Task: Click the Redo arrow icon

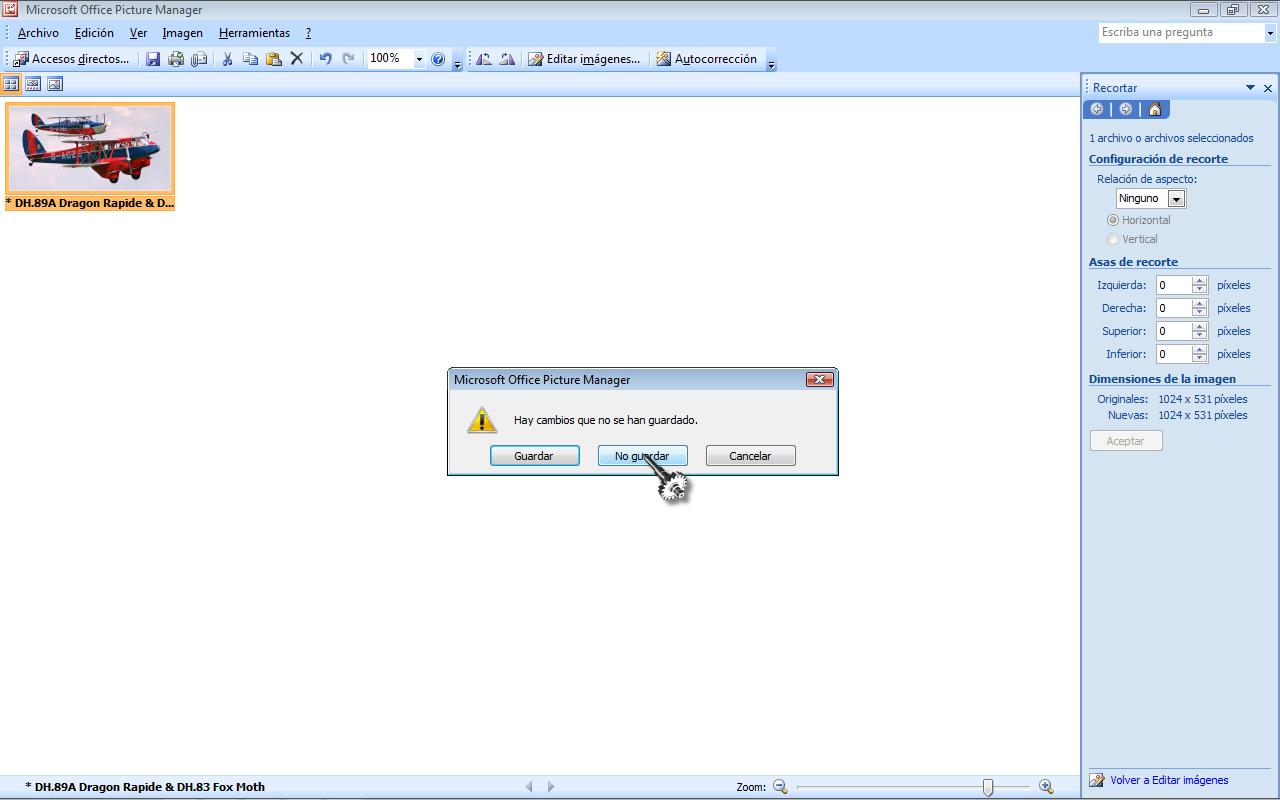Action: tap(348, 59)
